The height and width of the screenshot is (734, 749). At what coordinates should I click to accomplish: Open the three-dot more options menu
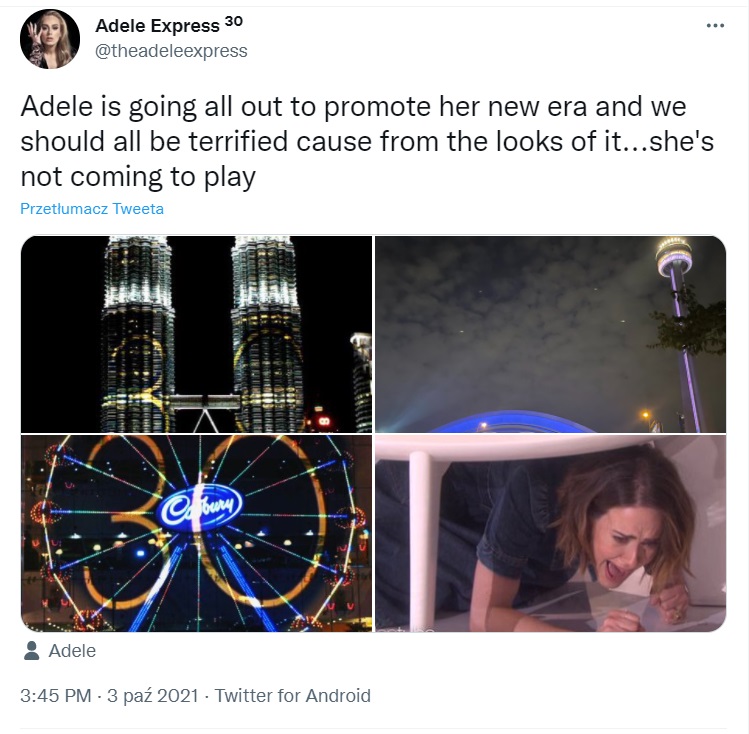[715, 26]
